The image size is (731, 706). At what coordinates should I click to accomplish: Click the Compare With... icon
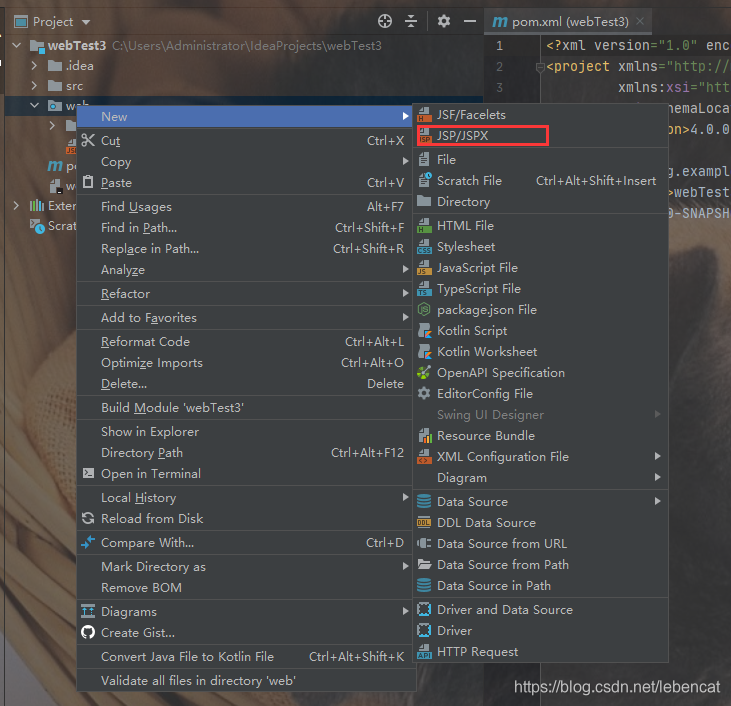[x=88, y=542]
